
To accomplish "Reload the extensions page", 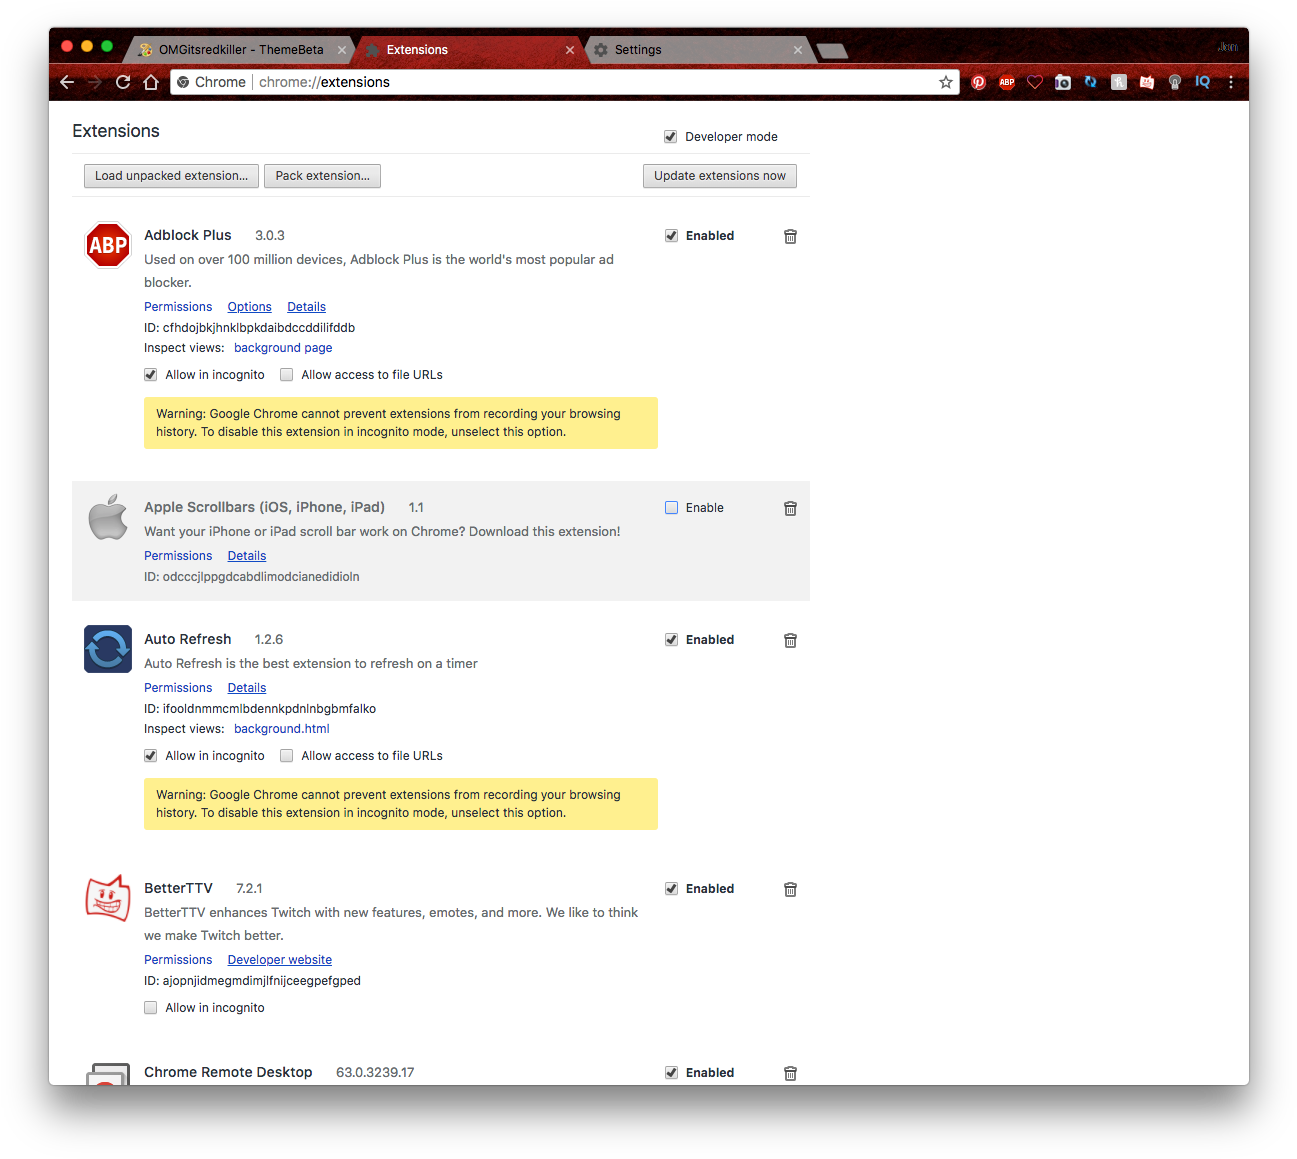I will (123, 82).
